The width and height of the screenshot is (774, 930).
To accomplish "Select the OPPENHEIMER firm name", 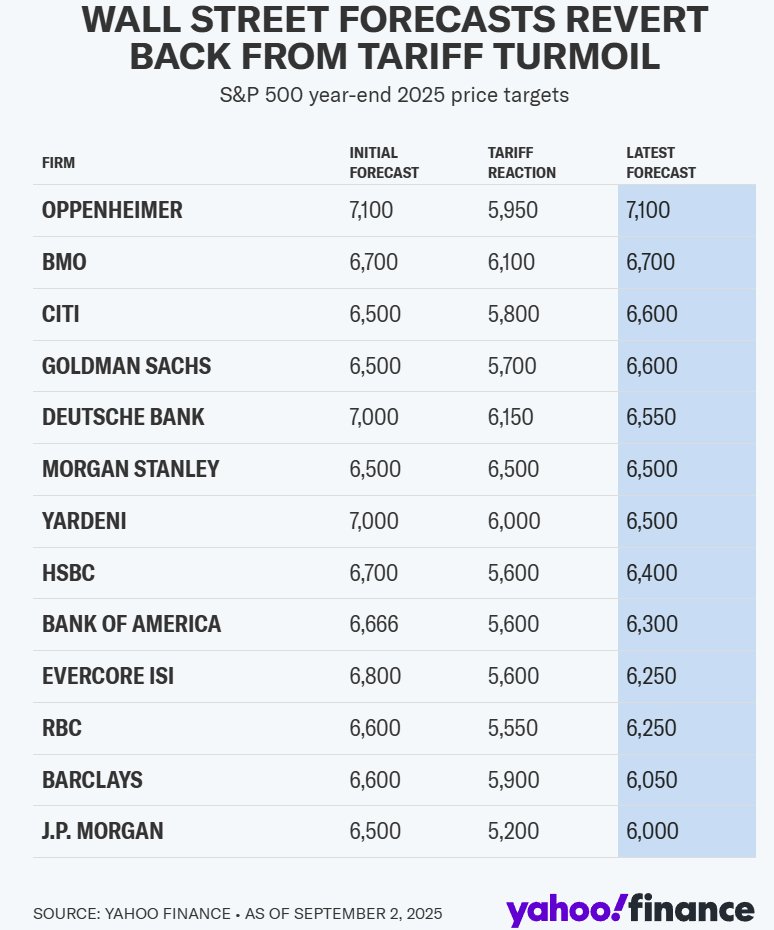I will [112, 211].
